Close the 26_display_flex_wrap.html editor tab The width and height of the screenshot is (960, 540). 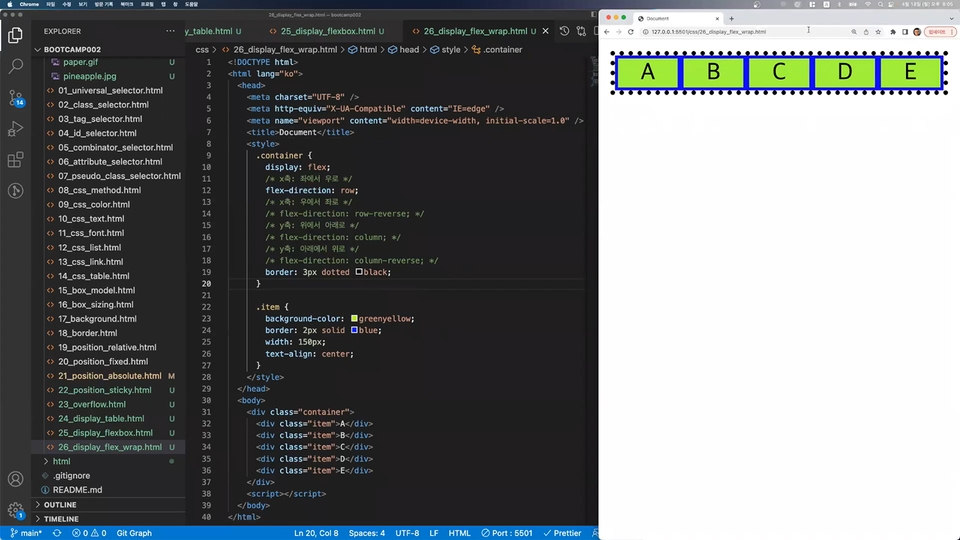[546, 31]
